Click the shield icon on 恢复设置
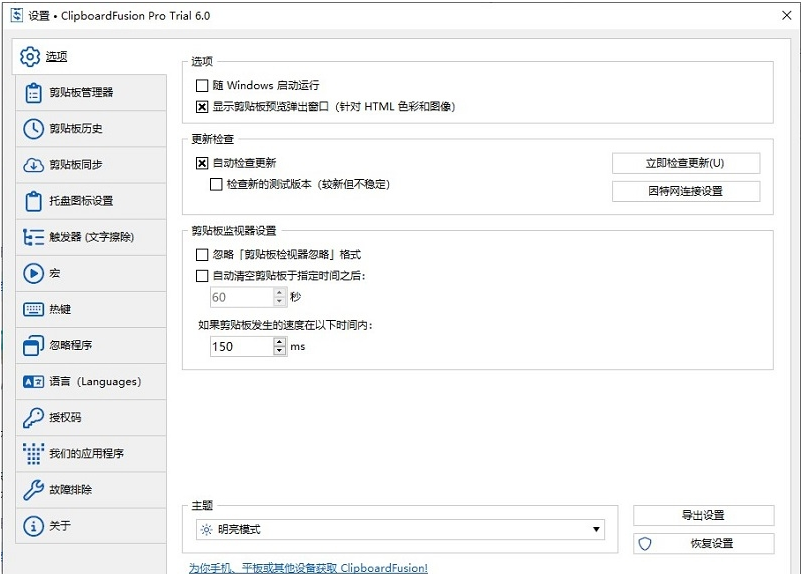 [645, 543]
